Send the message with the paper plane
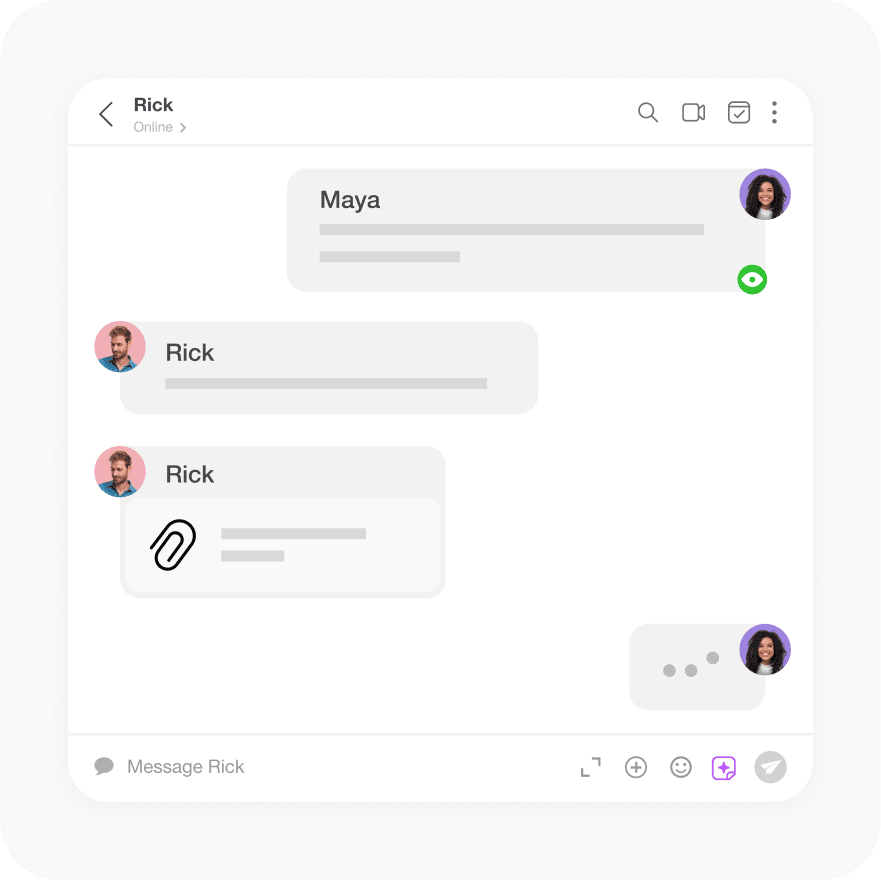881x880 pixels. click(770, 767)
